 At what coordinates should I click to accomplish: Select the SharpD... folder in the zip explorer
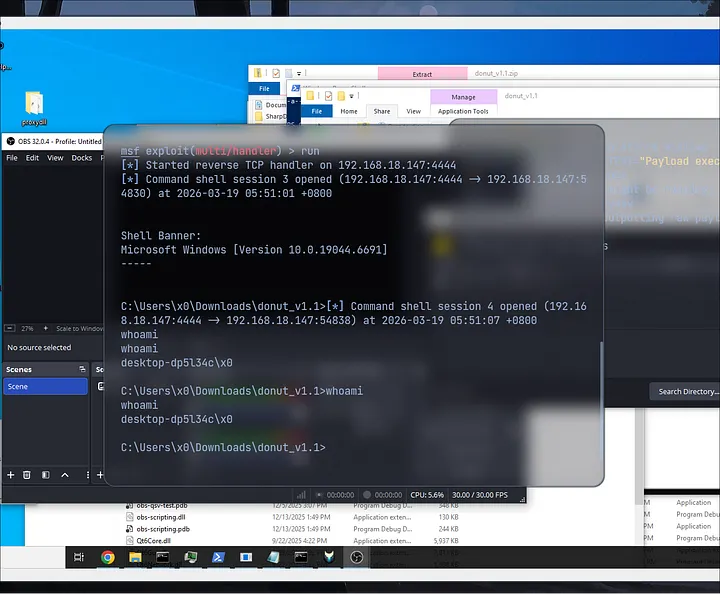(x=270, y=116)
